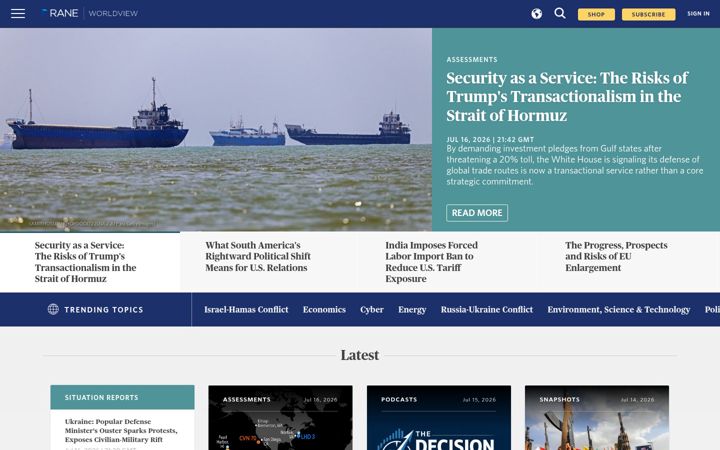Open the search magnifier icon
Screen dimensions: 720x450
pyautogui.click(x=560, y=13)
